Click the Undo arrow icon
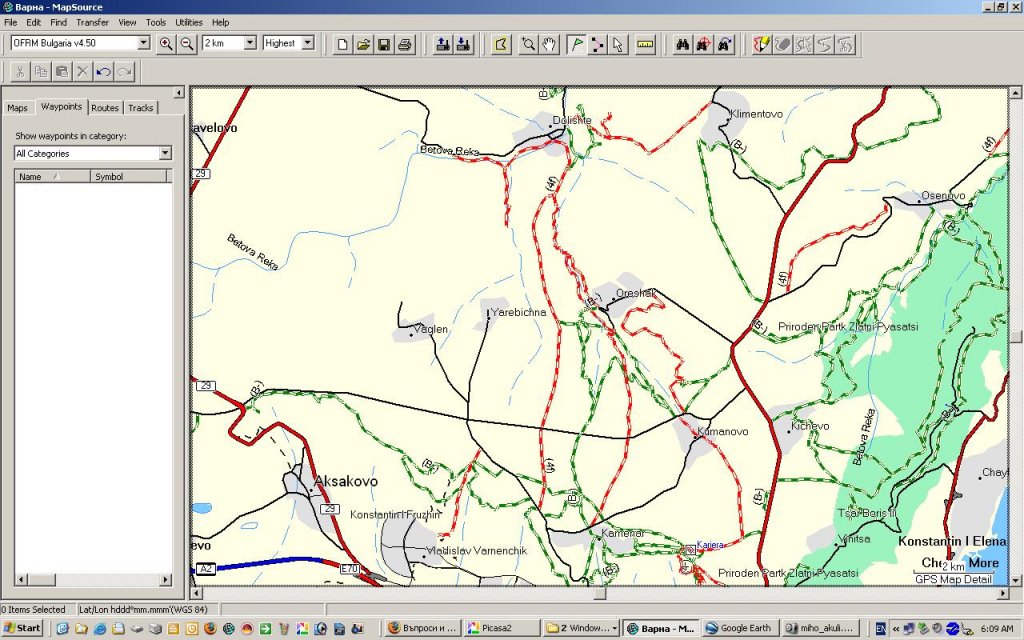This screenshot has height=640, width=1024. [103, 71]
